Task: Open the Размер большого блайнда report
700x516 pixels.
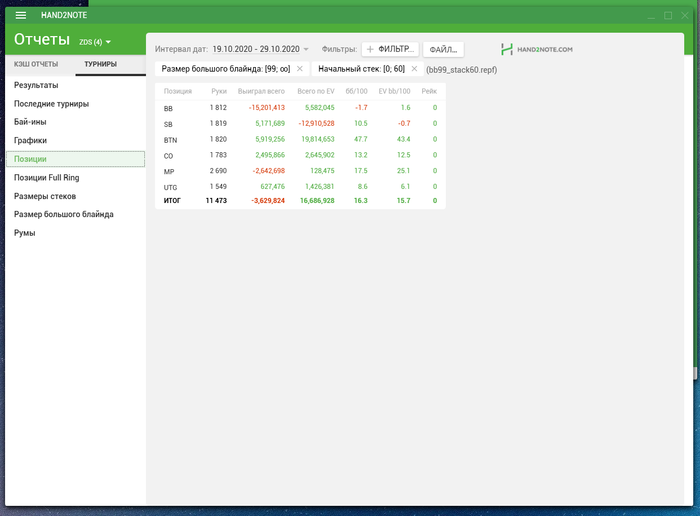Action: tap(75, 214)
